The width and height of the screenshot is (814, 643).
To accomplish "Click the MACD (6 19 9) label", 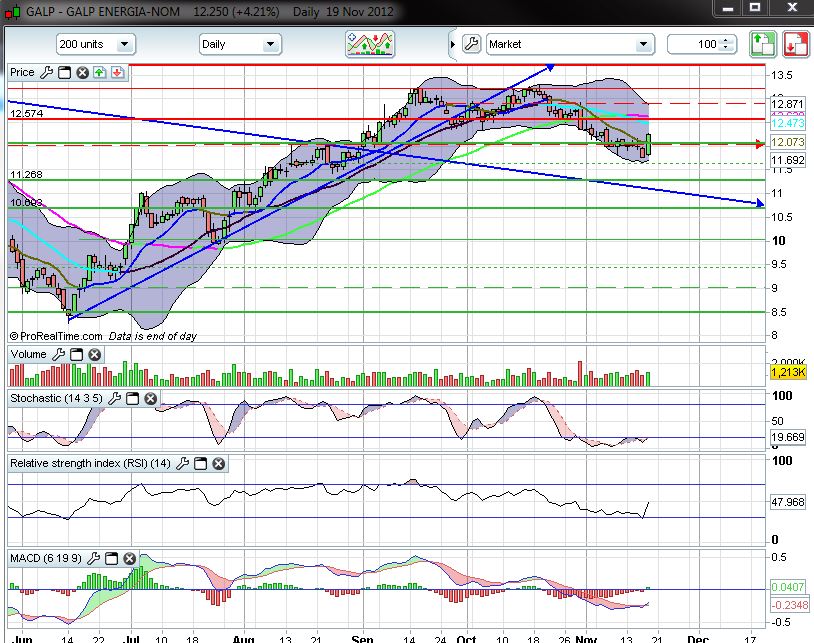I will pyautogui.click(x=46, y=558).
